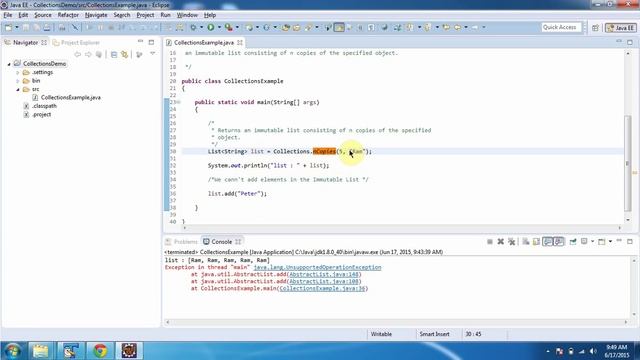
Task: Collapse the CollectionsDemo project node
Action: (9, 64)
